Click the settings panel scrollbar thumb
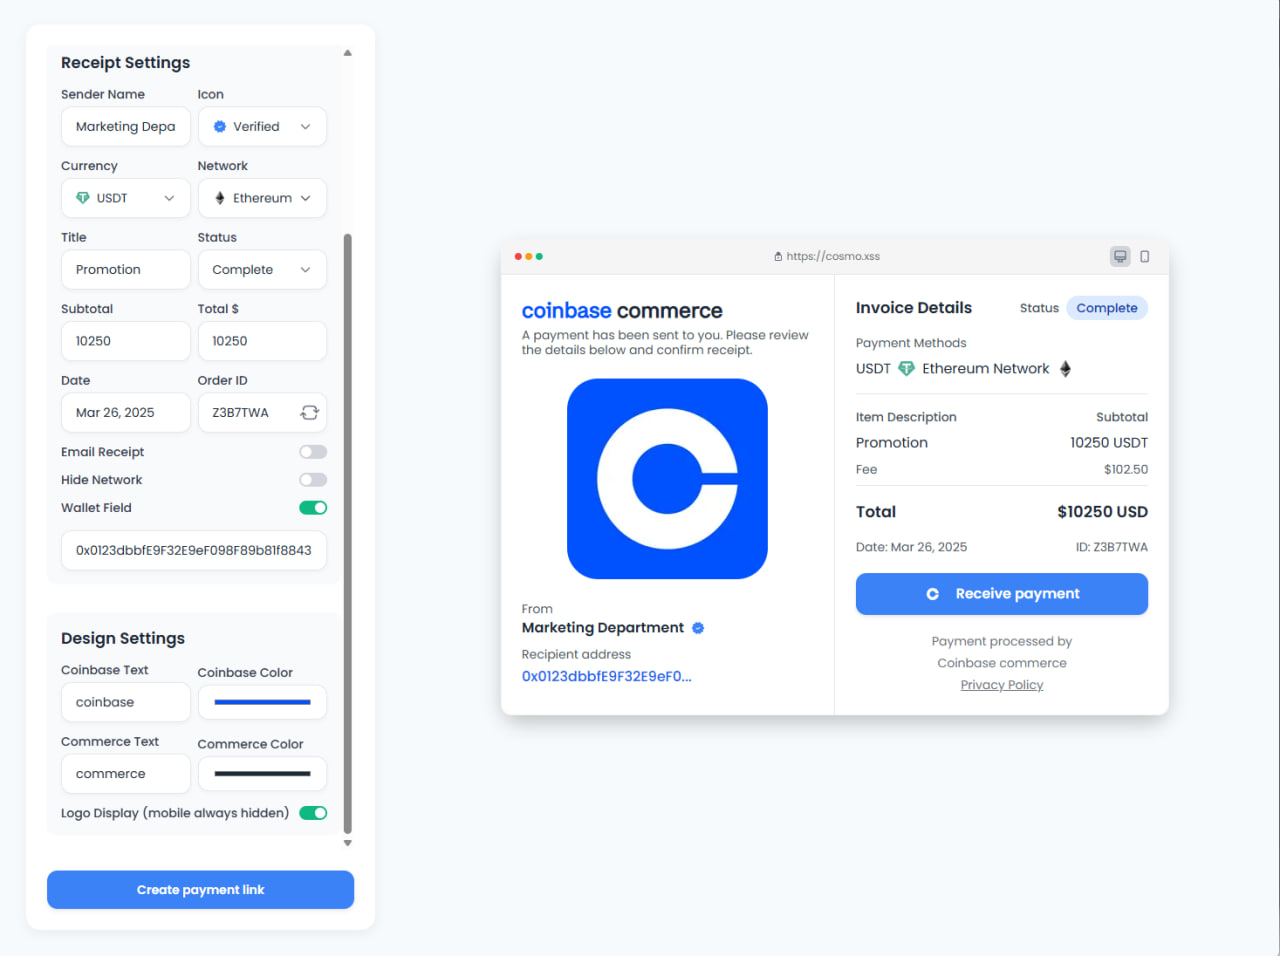Viewport: 1280px width, 956px height. pyautogui.click(x=348, y=533)
